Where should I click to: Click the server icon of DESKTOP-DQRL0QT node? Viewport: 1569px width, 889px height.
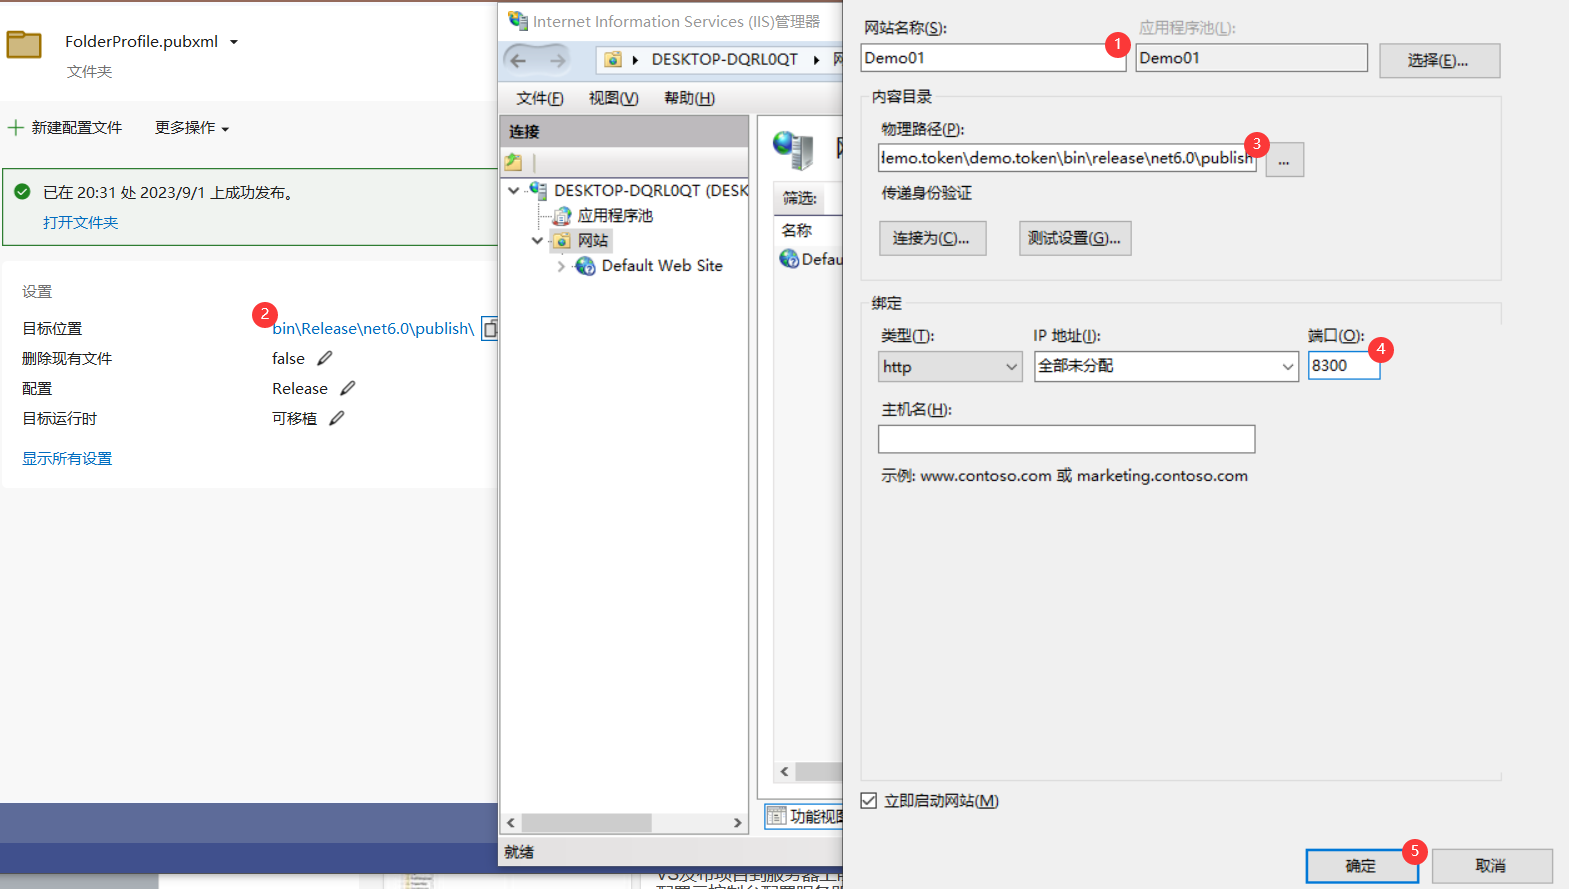[538, 190]
